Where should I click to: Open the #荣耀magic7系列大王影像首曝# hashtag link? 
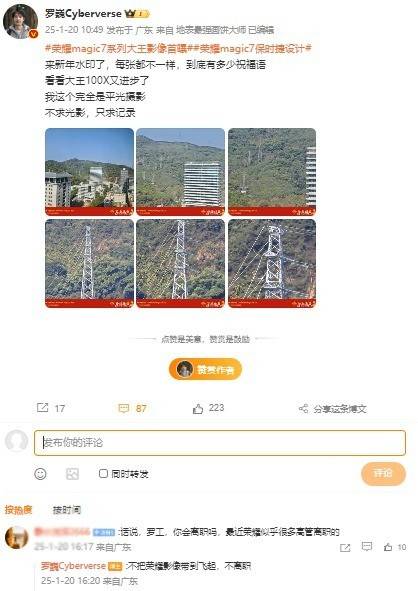[116, 49]
